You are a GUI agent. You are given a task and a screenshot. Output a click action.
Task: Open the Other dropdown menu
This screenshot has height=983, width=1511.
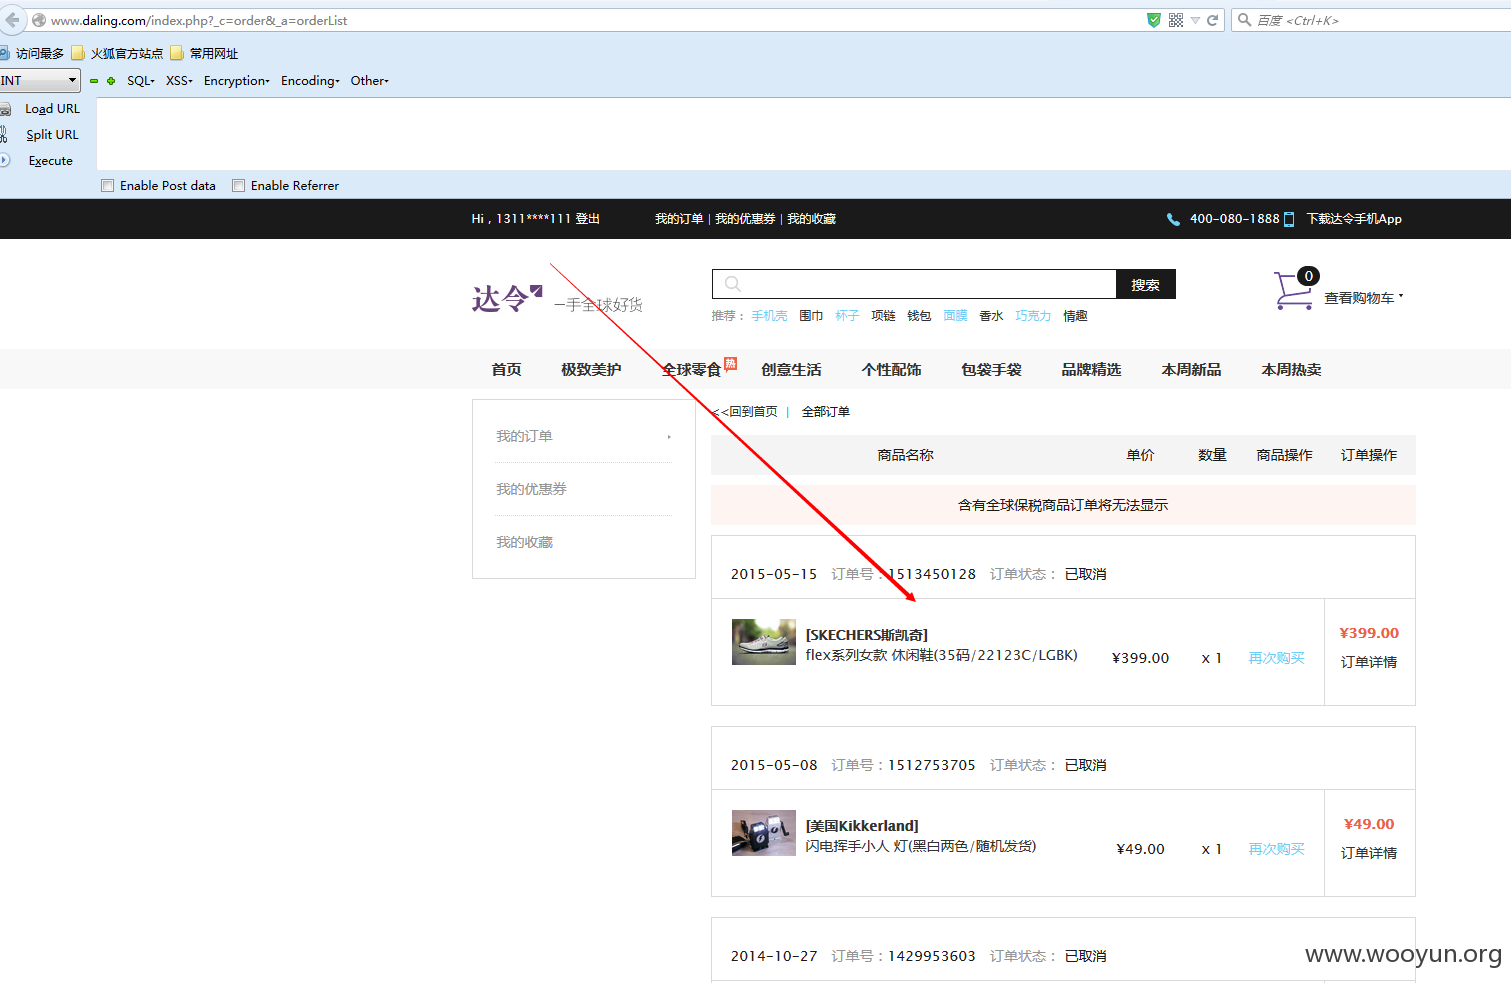click(369, 81)
